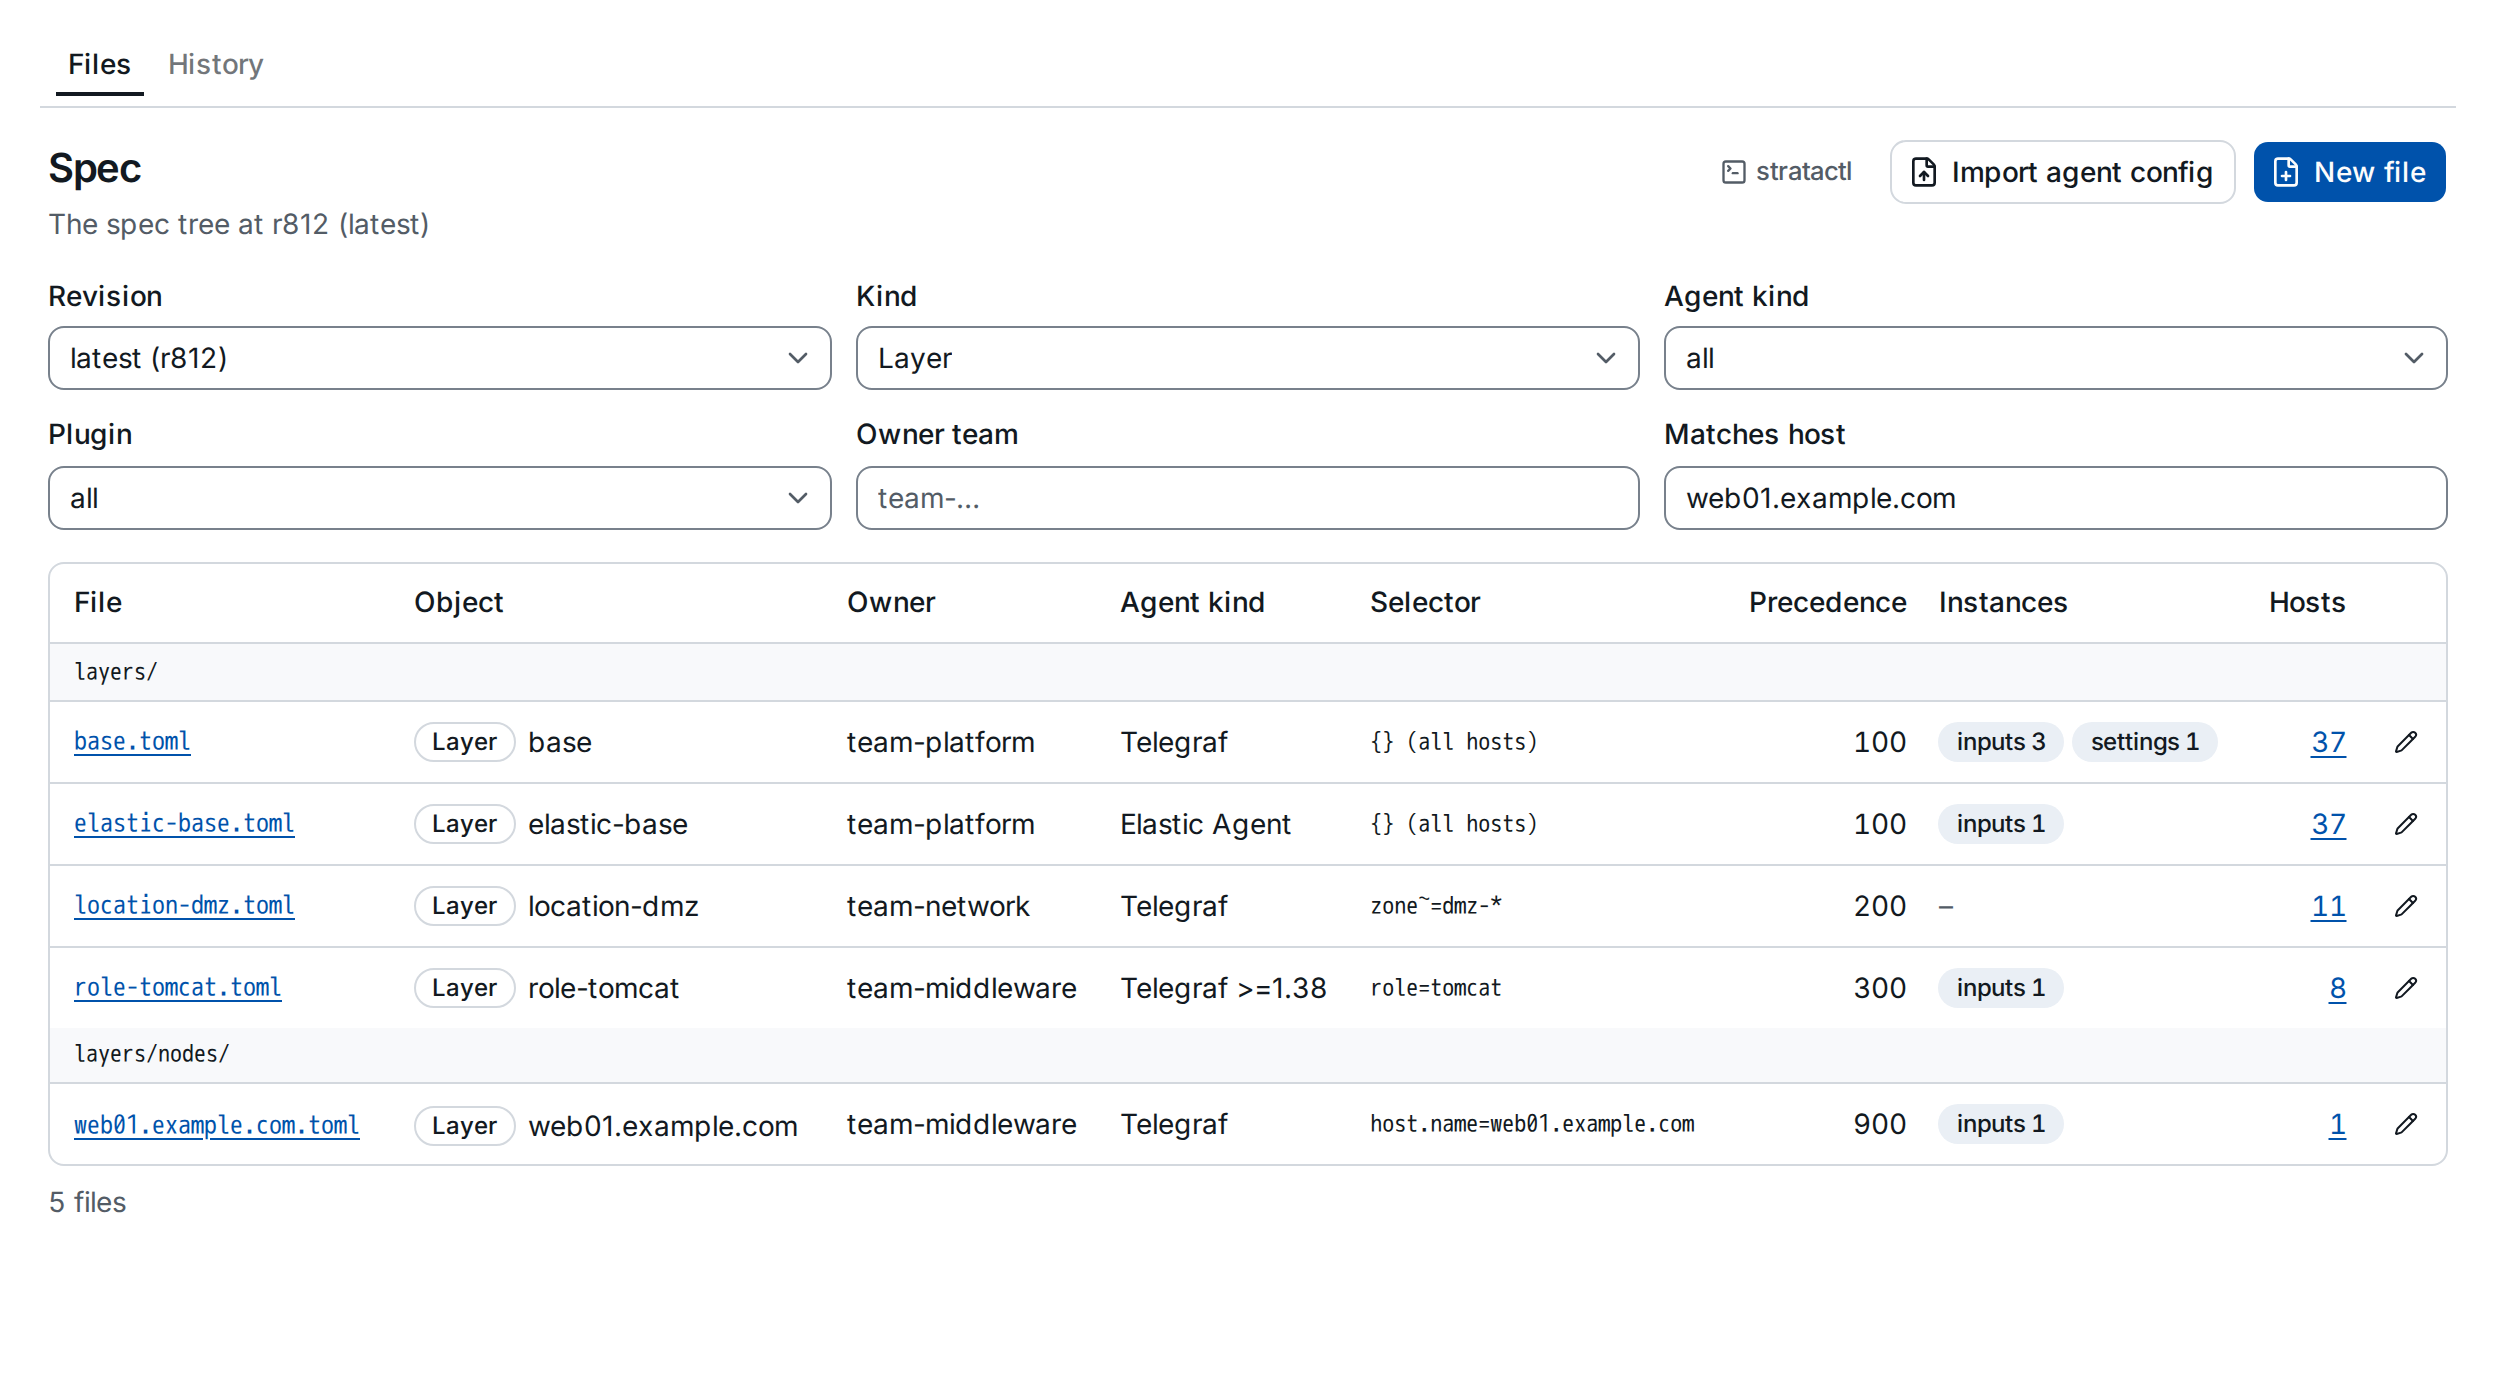The width and height of the screenshot is (2496, 1384).
Task: Click the '5 files' count text
Action: coord(88,1202)
